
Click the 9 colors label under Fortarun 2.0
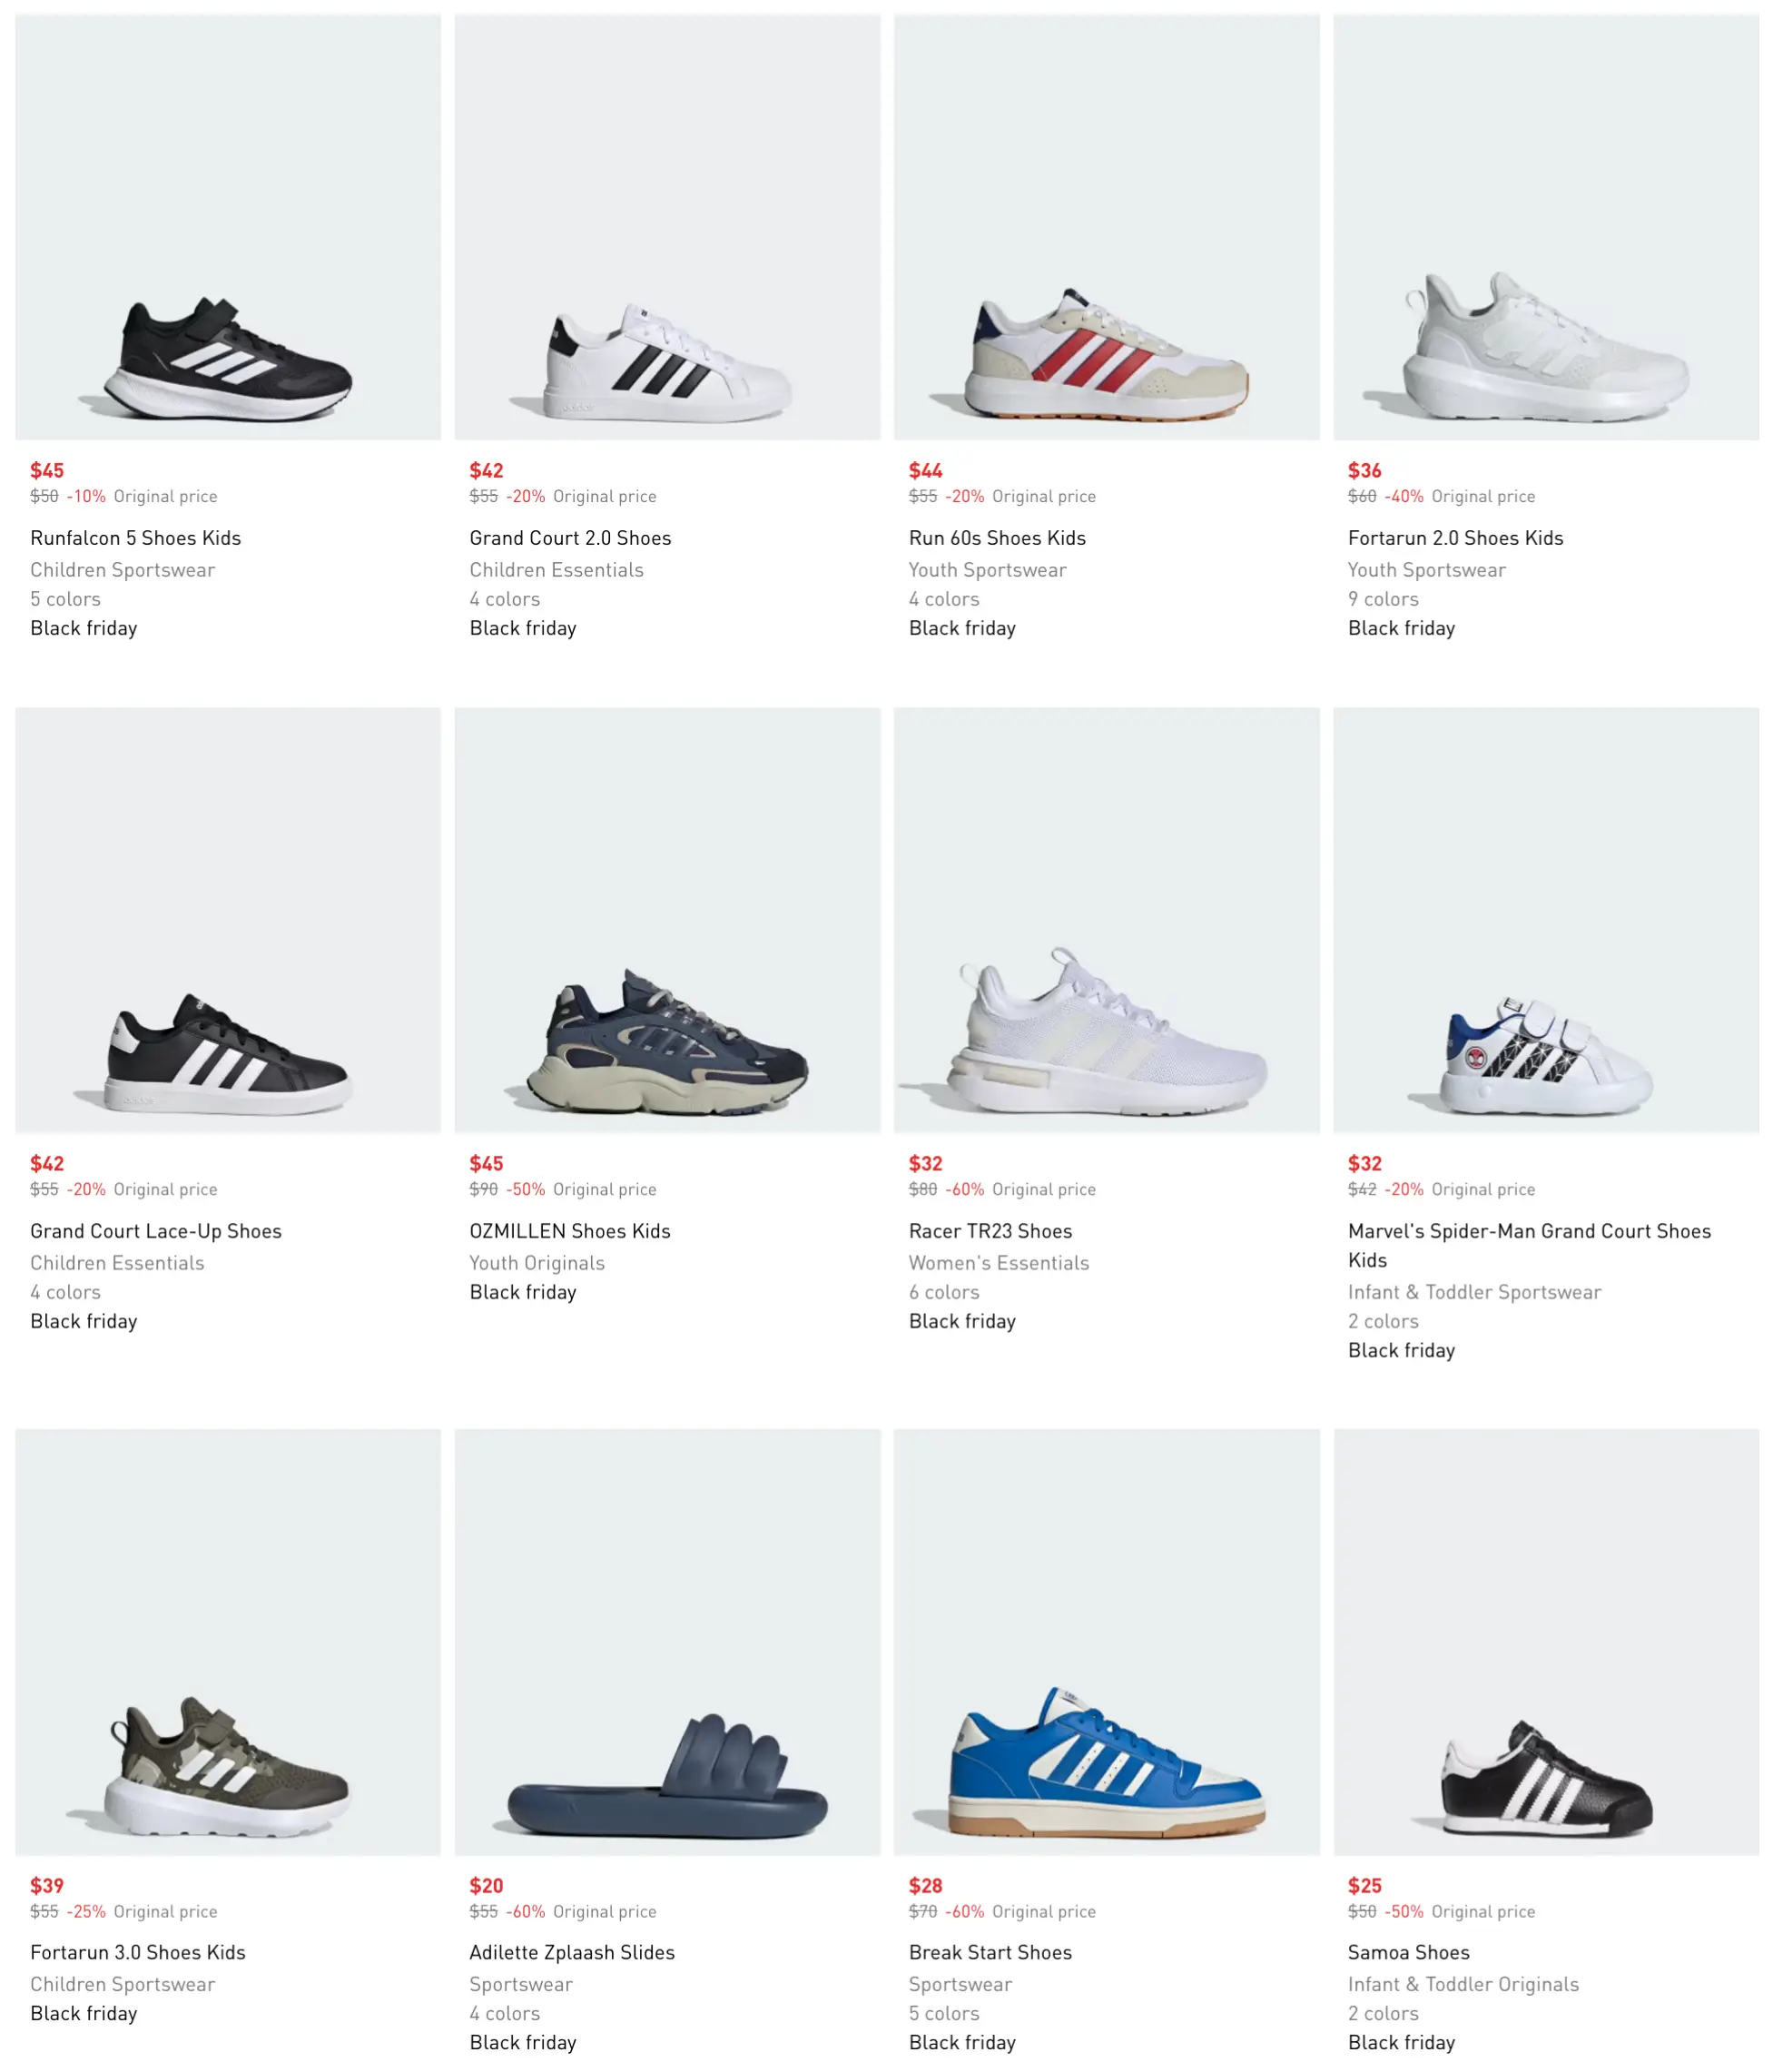1383,599
